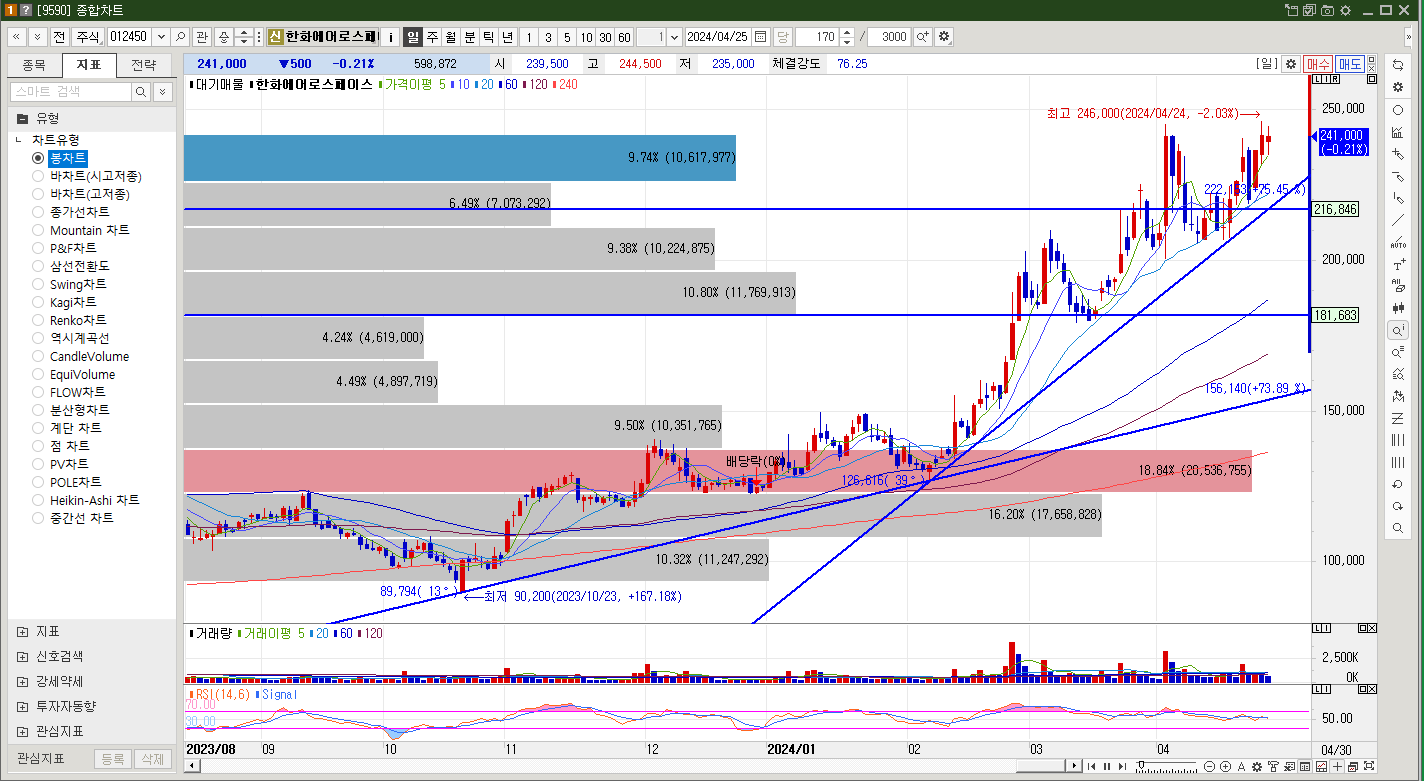Open the right toolbar settings gear
The image size is (1424, 781).
pyautogui.click(x=1398, y=87)
